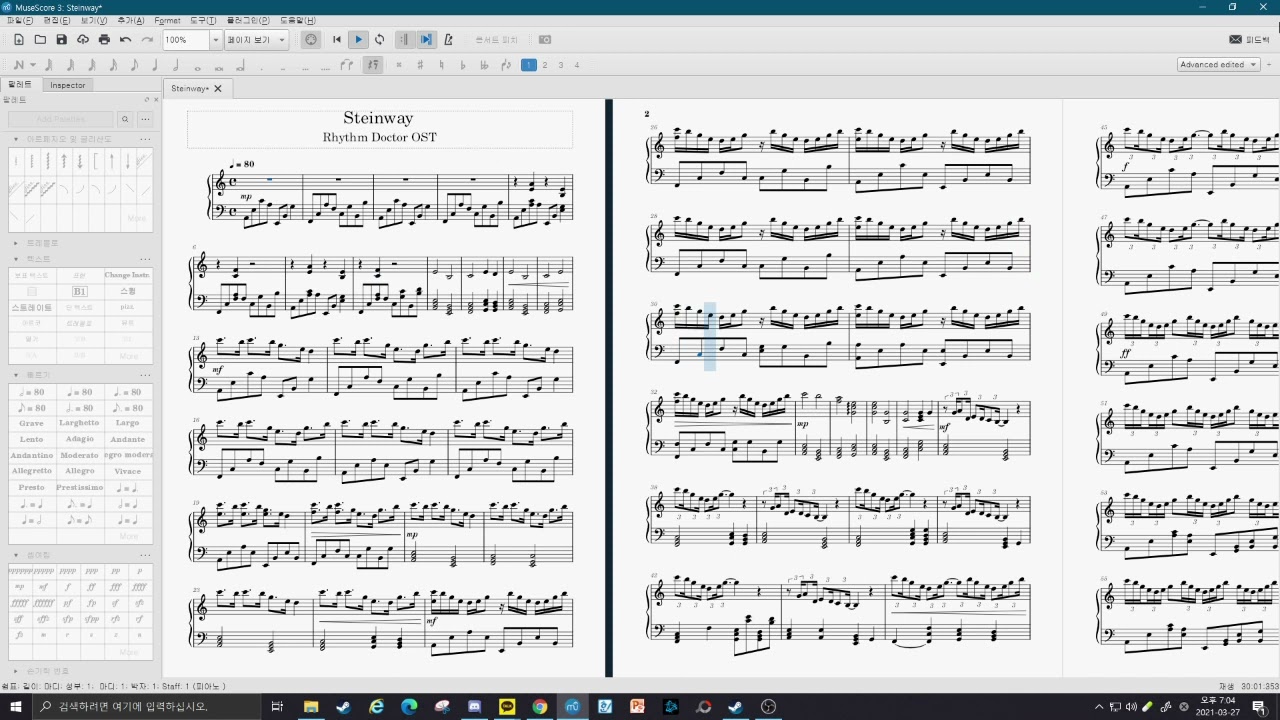Image resolution: width=1280 pixels, height=720 pixels.
Task: Toggle the rest input button
Action: click(373, 65)
